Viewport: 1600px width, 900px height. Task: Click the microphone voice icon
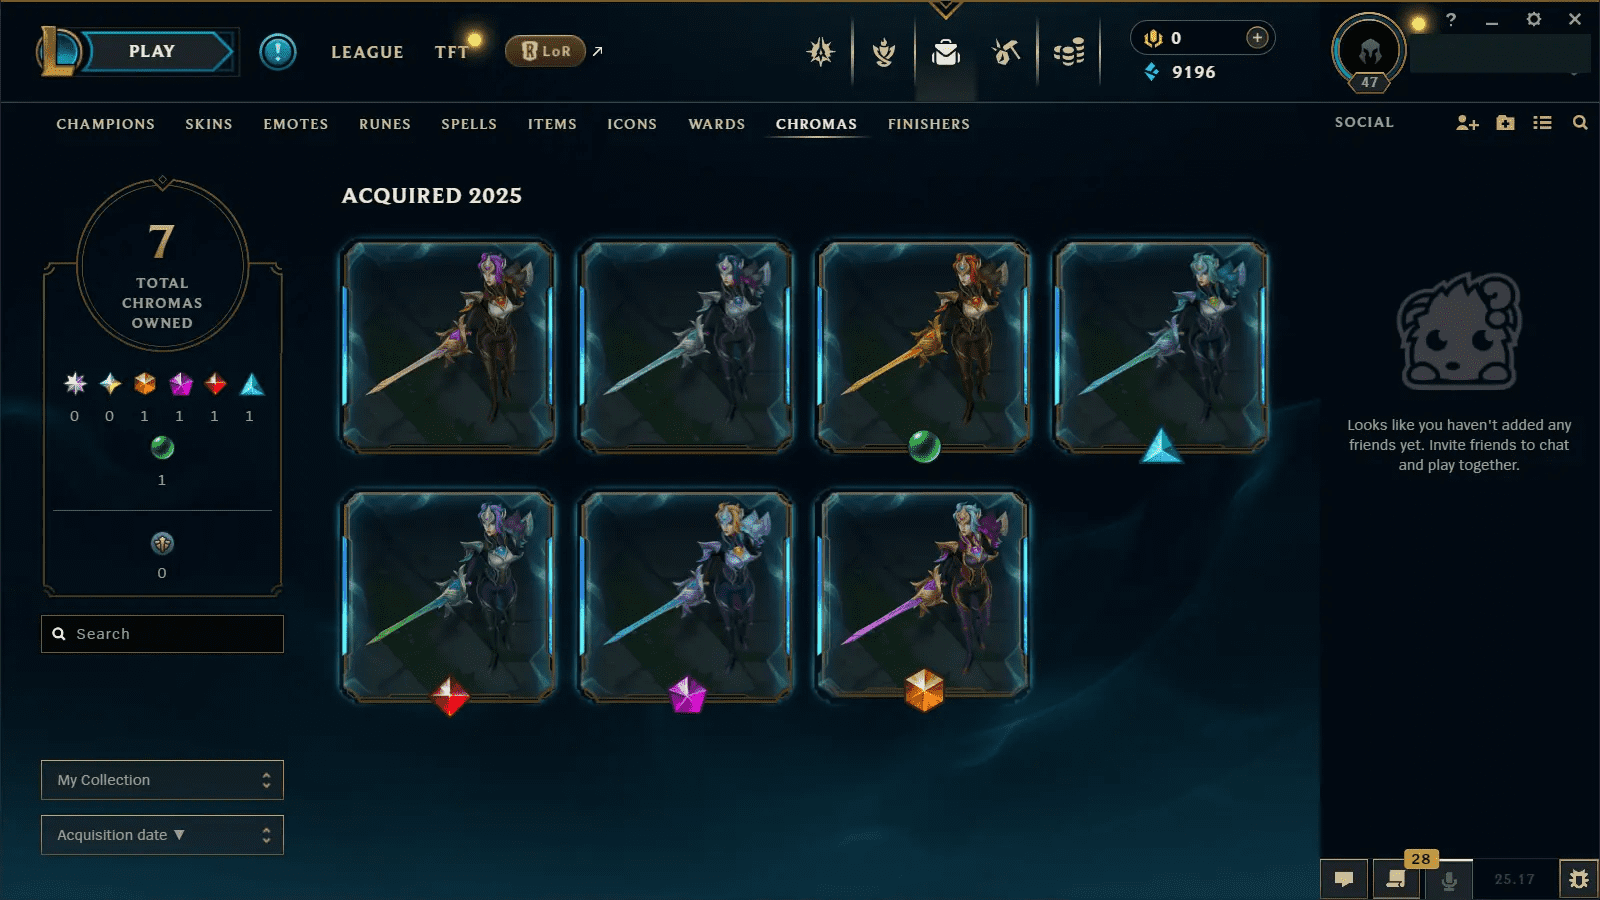(1449, 880)
